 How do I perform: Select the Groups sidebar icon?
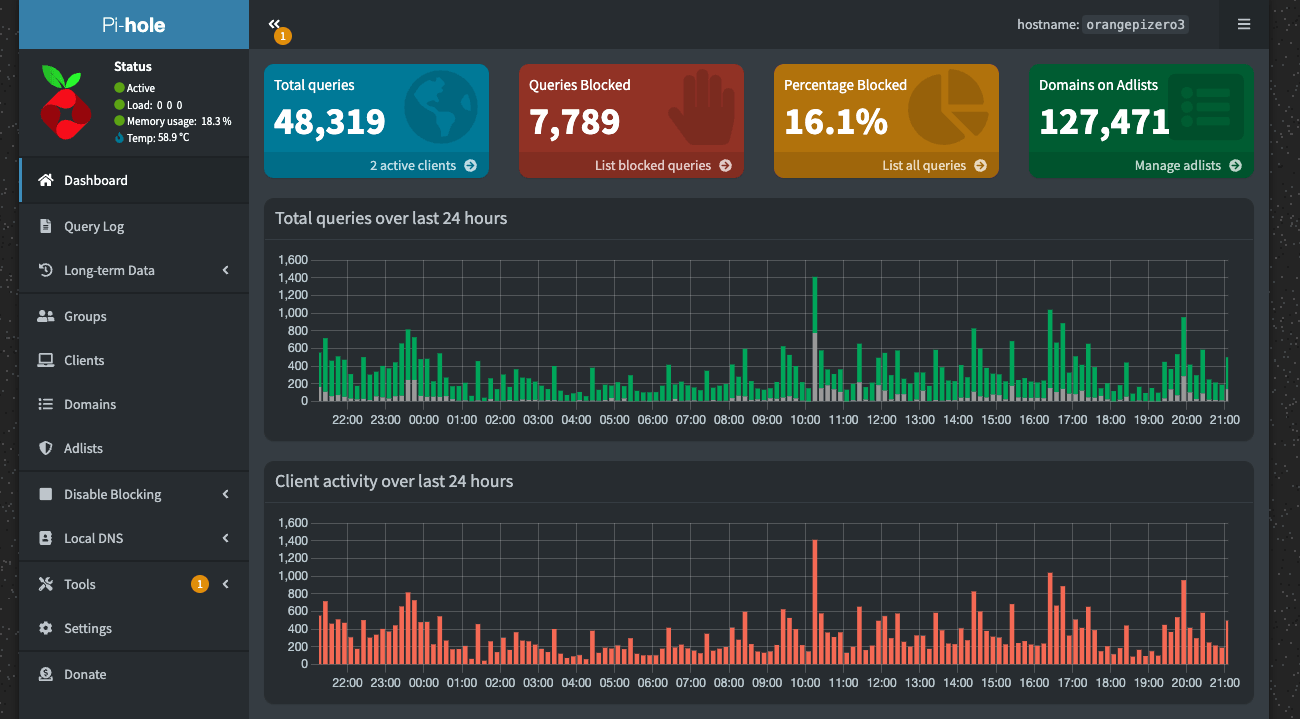(x=46, y=316)
